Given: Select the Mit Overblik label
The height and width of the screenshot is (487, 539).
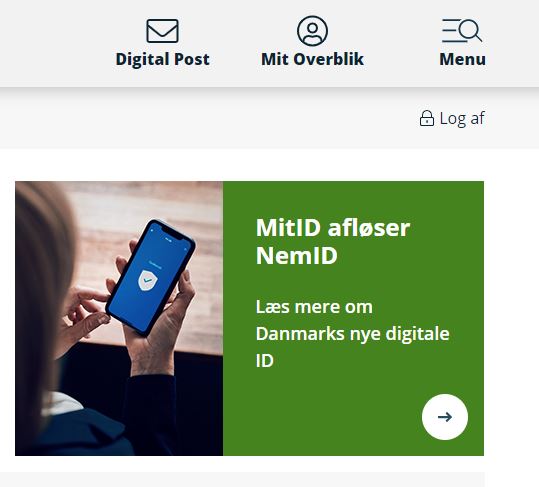Looking at the screenshot, I should pos(312,59).
